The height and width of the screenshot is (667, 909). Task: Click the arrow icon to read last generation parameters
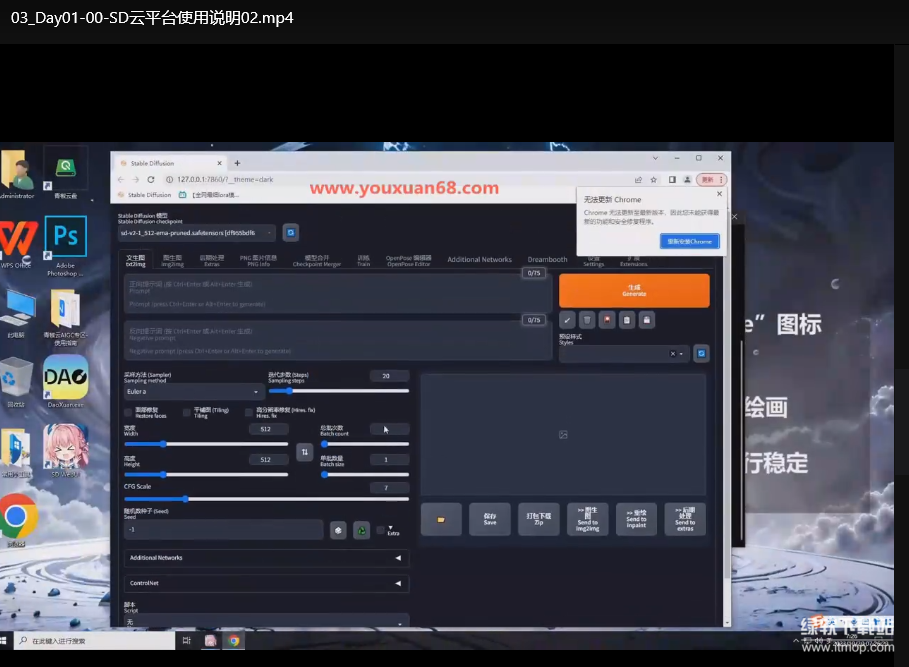pyautogui.click(x=567, y=320)
